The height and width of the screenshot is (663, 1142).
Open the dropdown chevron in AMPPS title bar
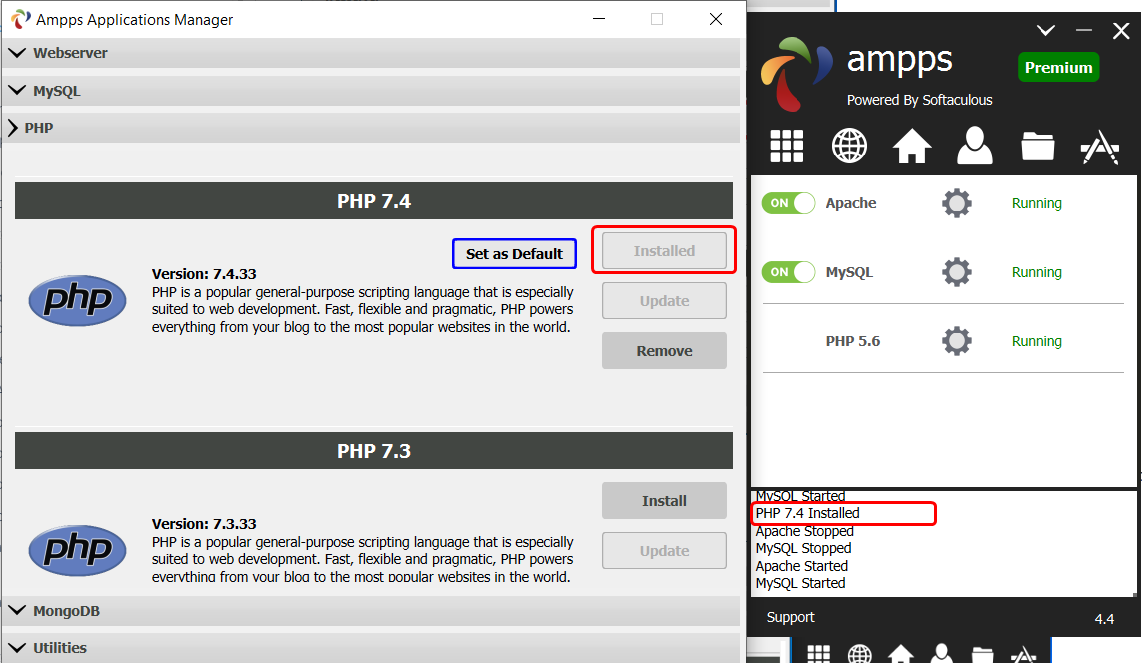1046,30
